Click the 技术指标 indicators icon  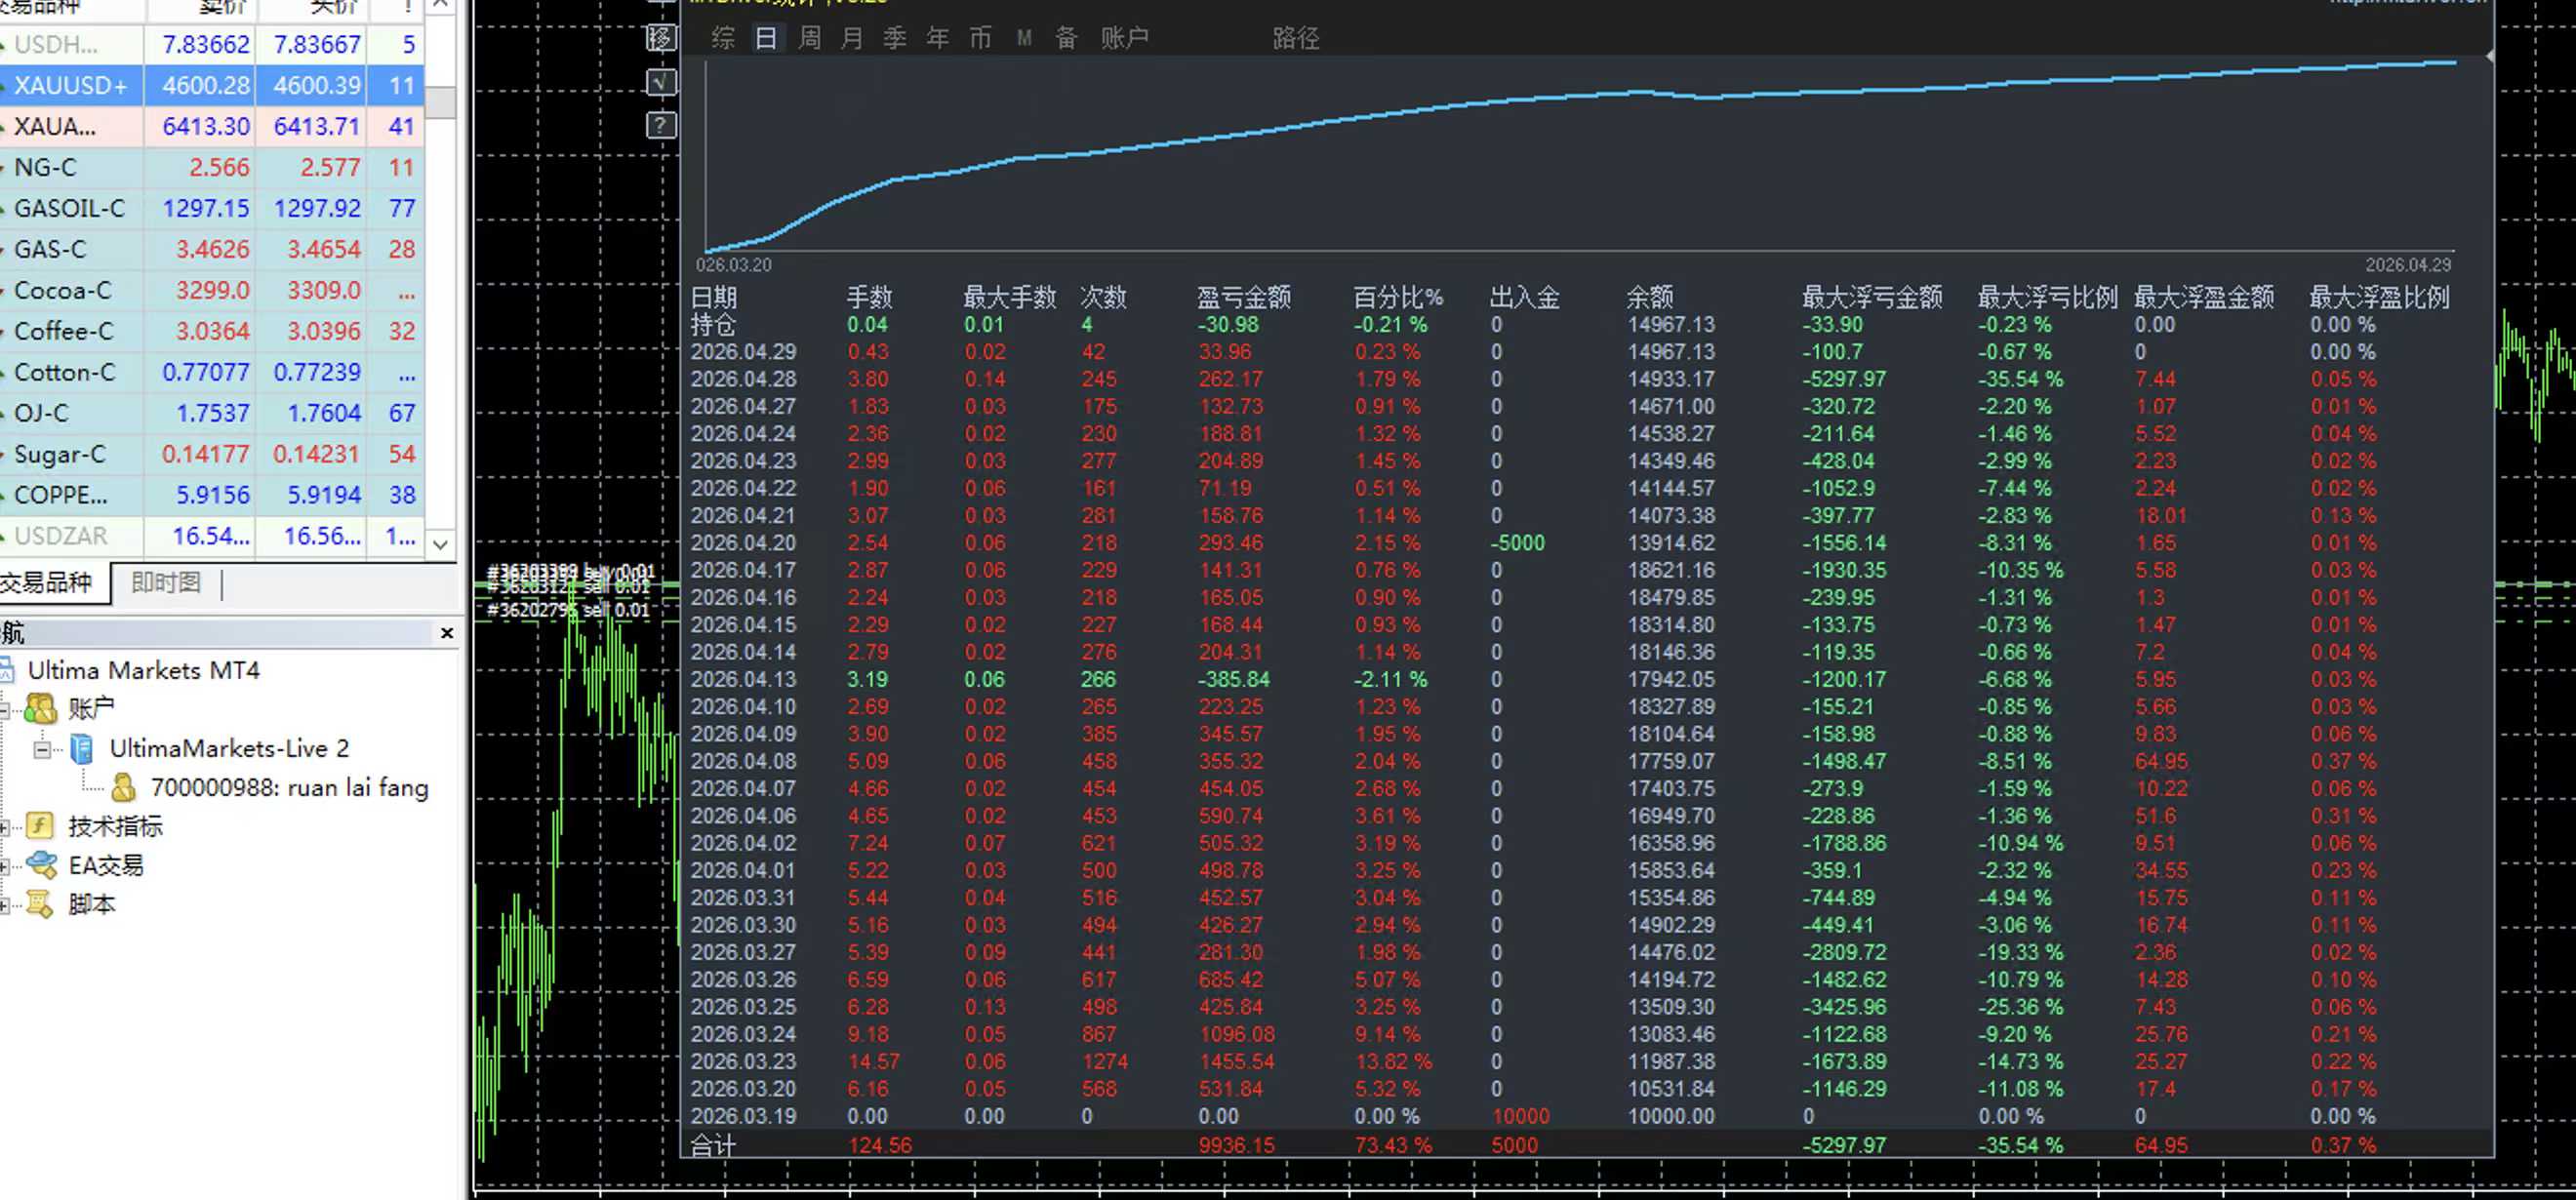tap(40, 826)
